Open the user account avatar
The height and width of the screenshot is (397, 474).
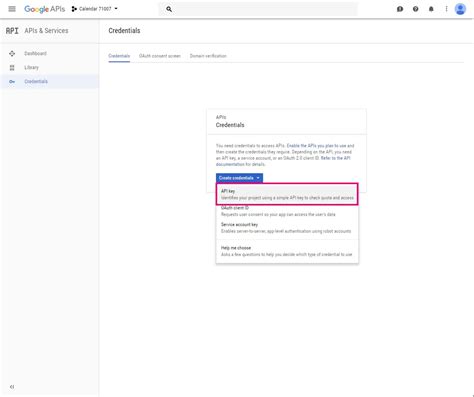[x=460, y=9]
